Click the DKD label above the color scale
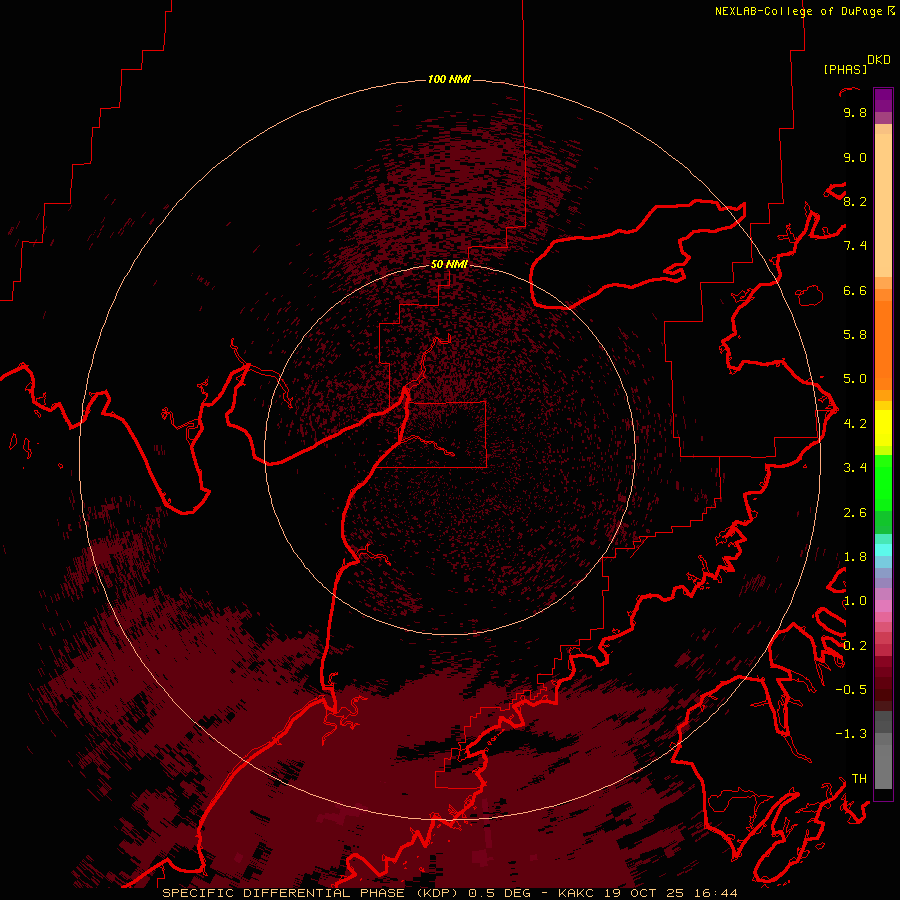The height and width of the screenshot is (900, 900). pos(879,60)
